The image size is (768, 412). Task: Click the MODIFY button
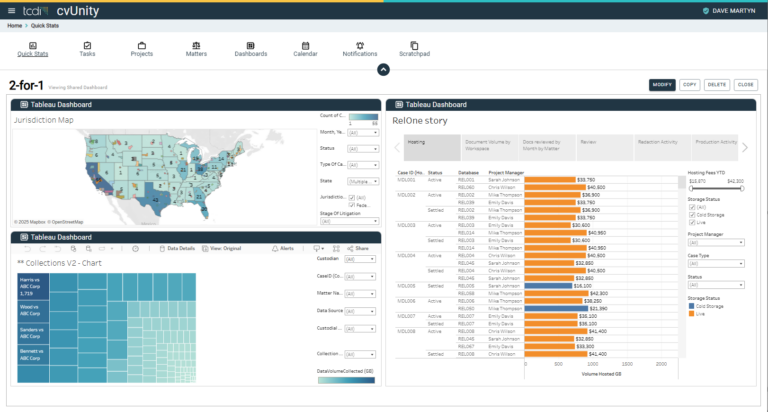point(661,85)
